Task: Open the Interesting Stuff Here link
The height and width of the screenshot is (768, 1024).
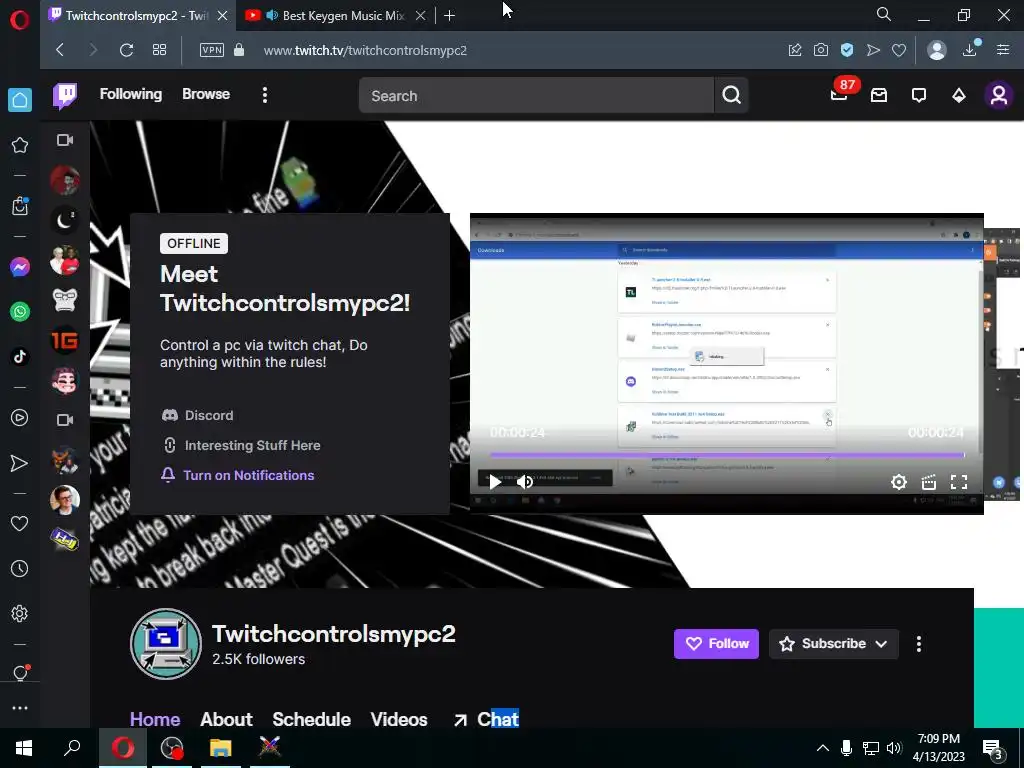Action: pos(240,445)
